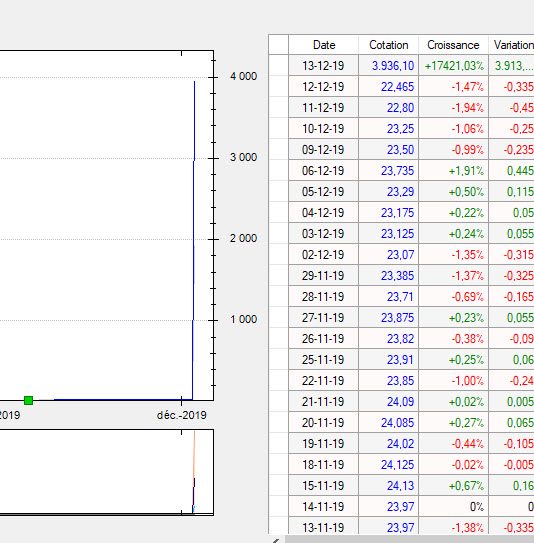Select cotation value 22,465
This screenshot has width=534, height=543.
(x=389, y=87)
